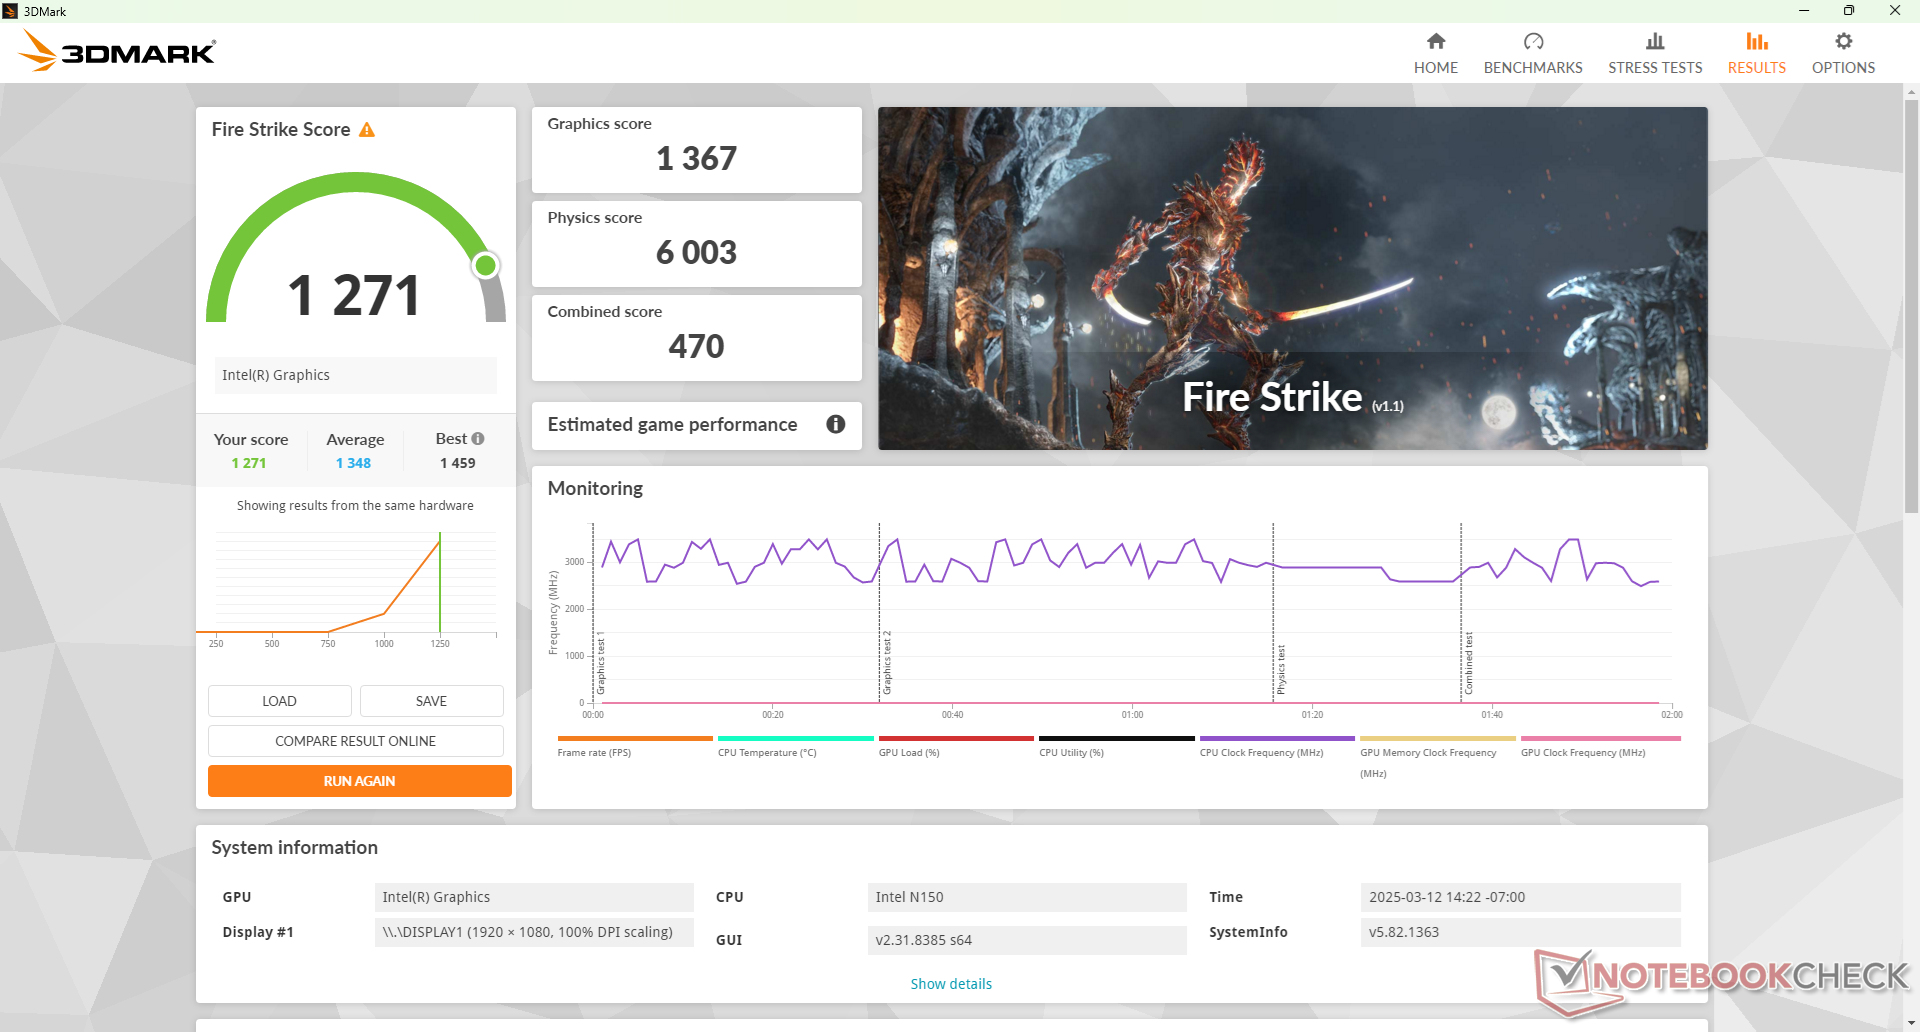Click the Graphics test 1 timeline marker
The width and height of the screenshot is (1920, 1032).
601,663
